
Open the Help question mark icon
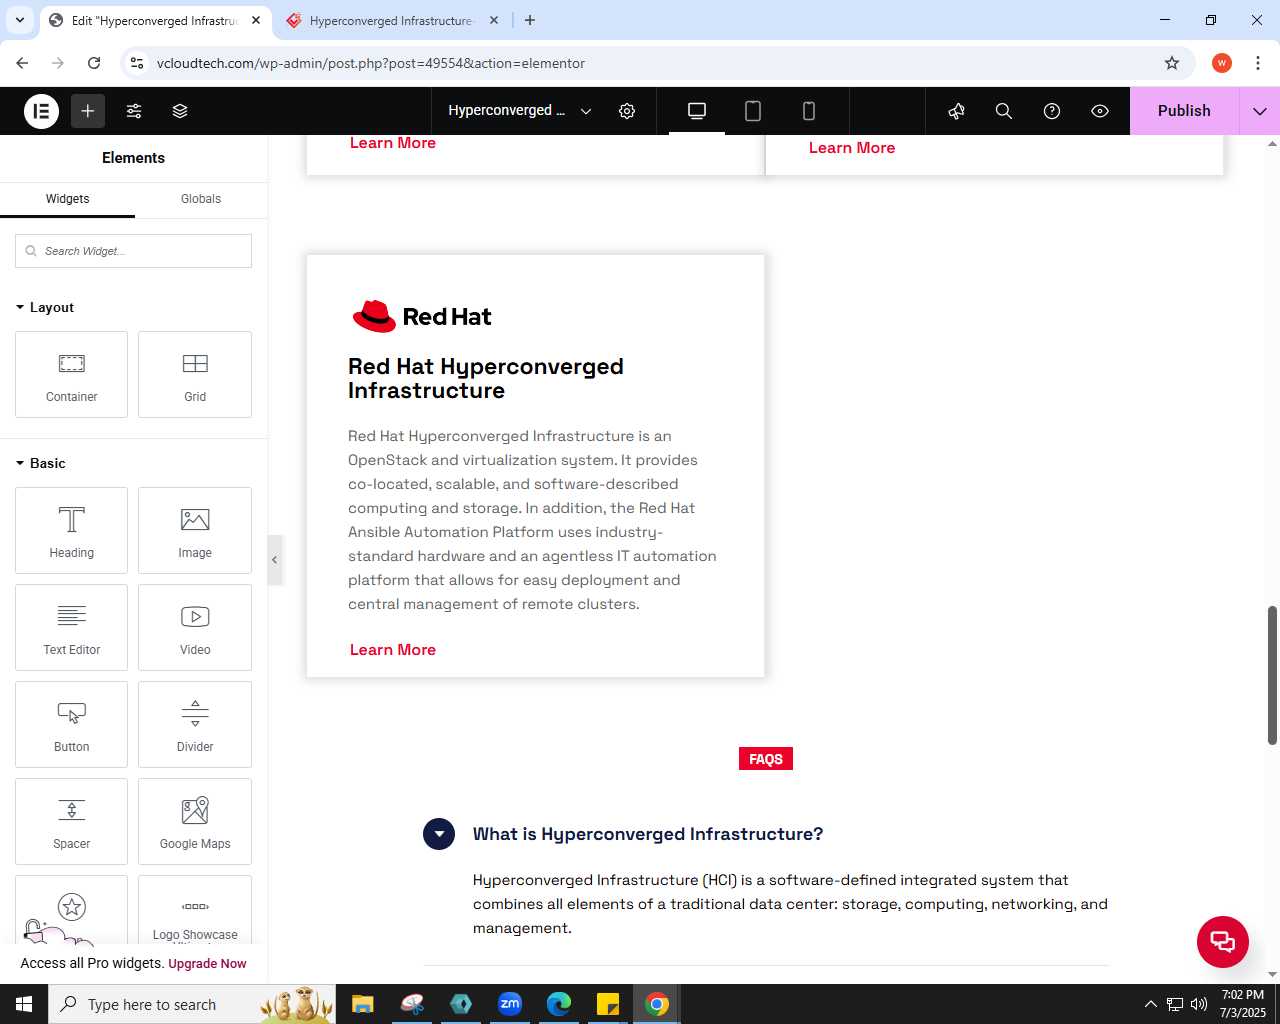[x=1052, y=111]
